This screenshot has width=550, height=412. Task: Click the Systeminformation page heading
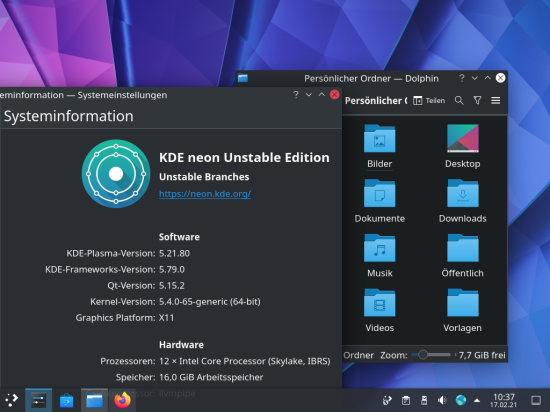click(69, 116)
